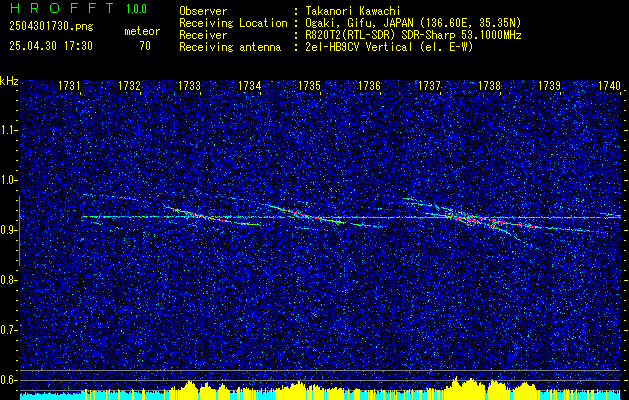Select antenna text 2el-HB9CV Vertical
Screen dimensions: 629x400
(x=359, y=47)
